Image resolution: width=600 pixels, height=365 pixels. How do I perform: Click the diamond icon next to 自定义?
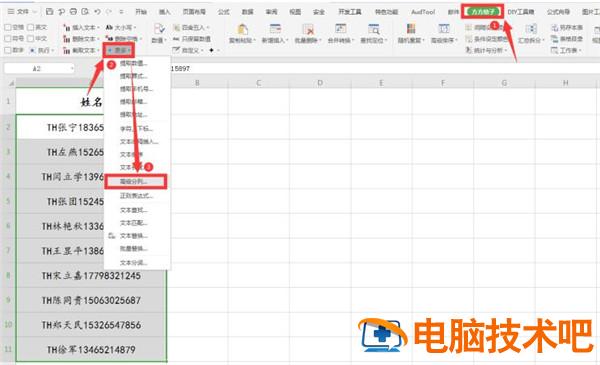[x=212, y=50]
